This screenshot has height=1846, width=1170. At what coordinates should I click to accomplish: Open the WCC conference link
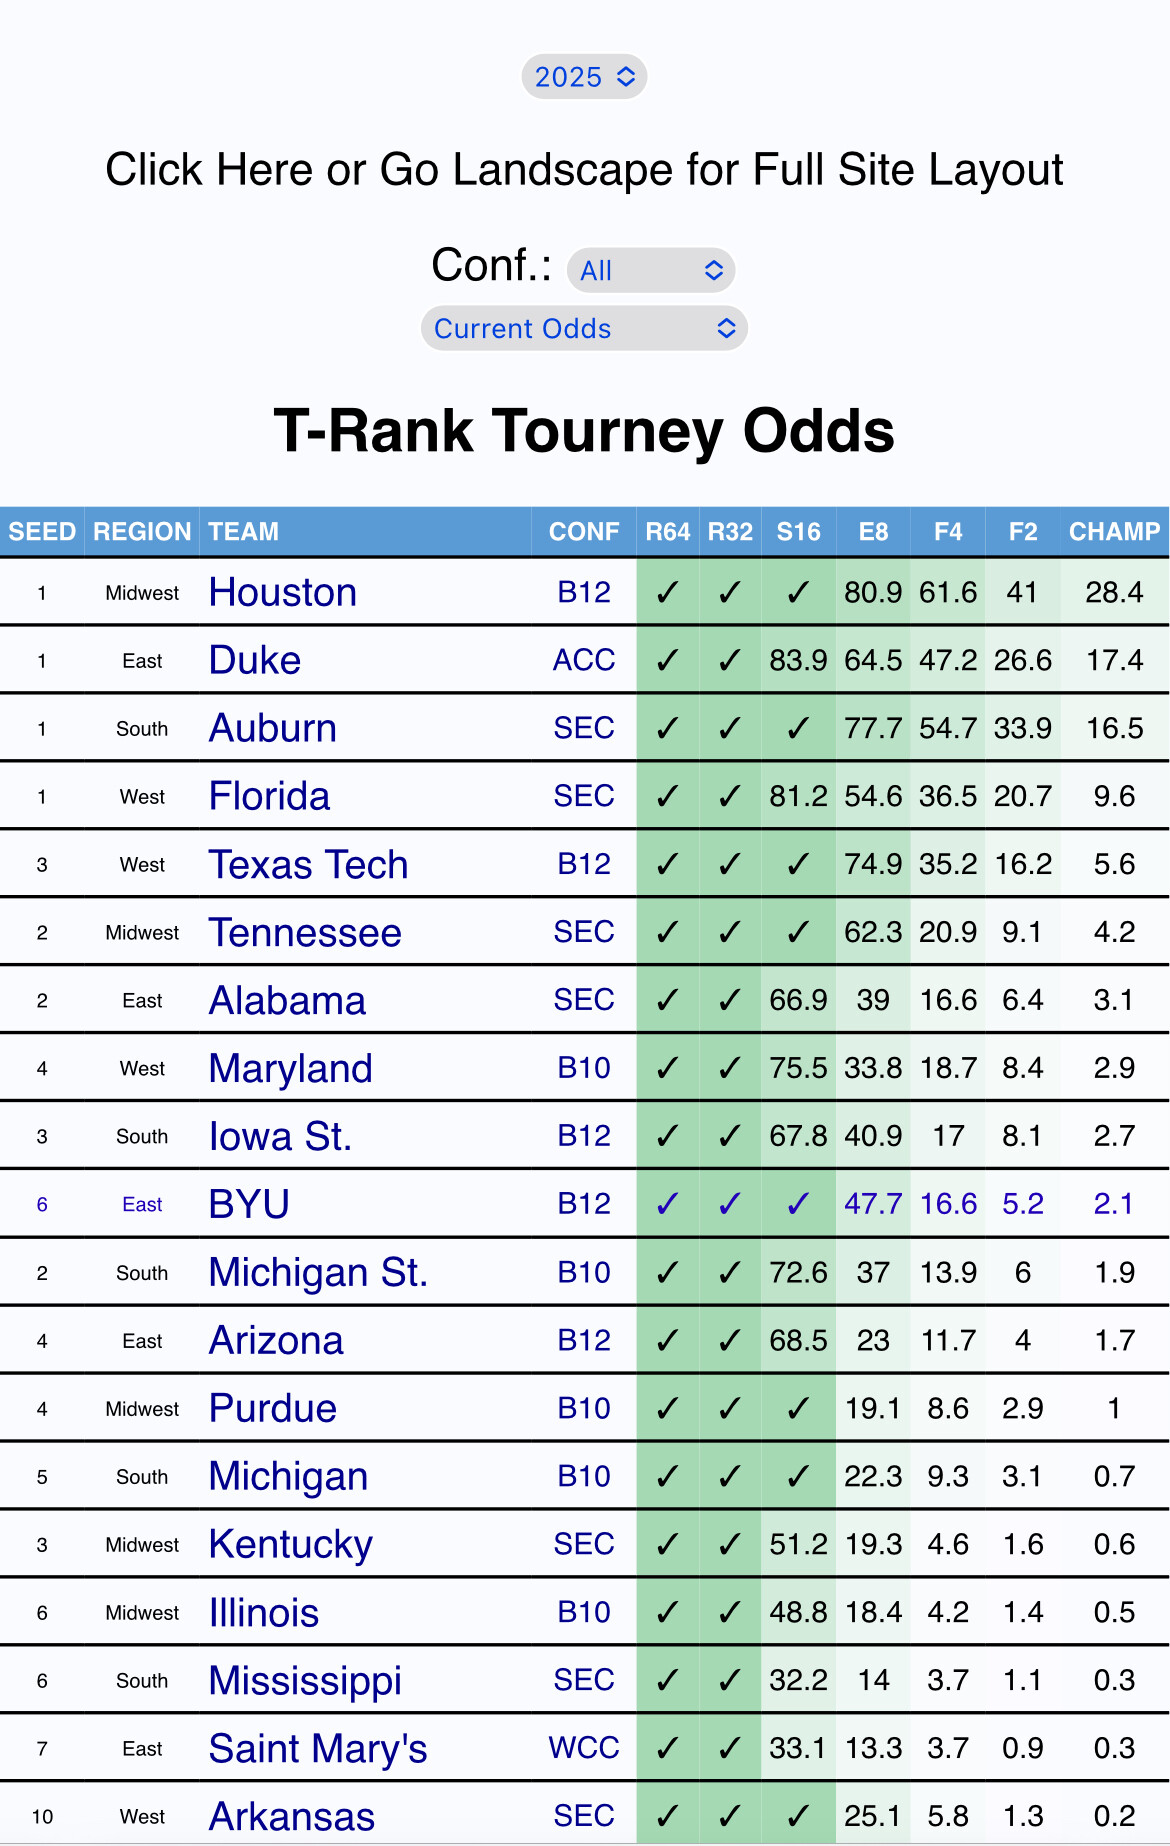[x=584, y=1749]
